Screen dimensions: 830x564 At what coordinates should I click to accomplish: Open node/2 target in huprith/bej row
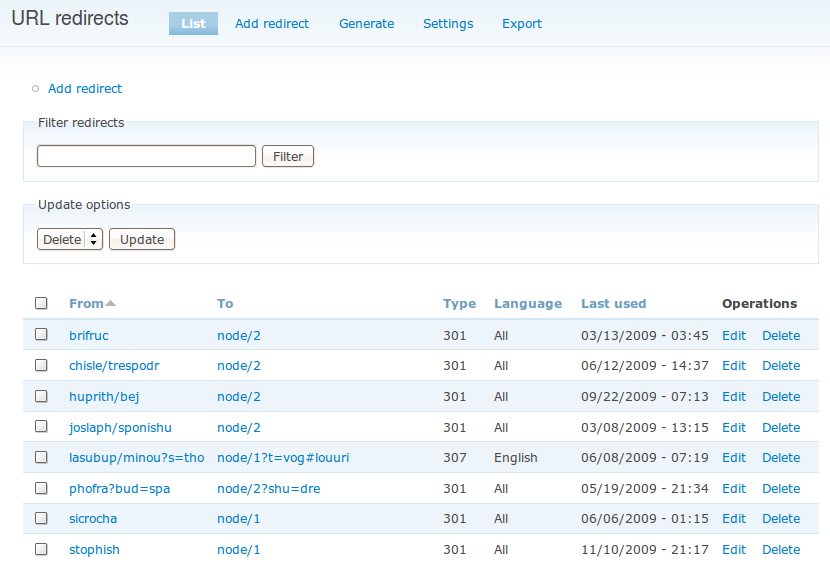pos(239,397)
